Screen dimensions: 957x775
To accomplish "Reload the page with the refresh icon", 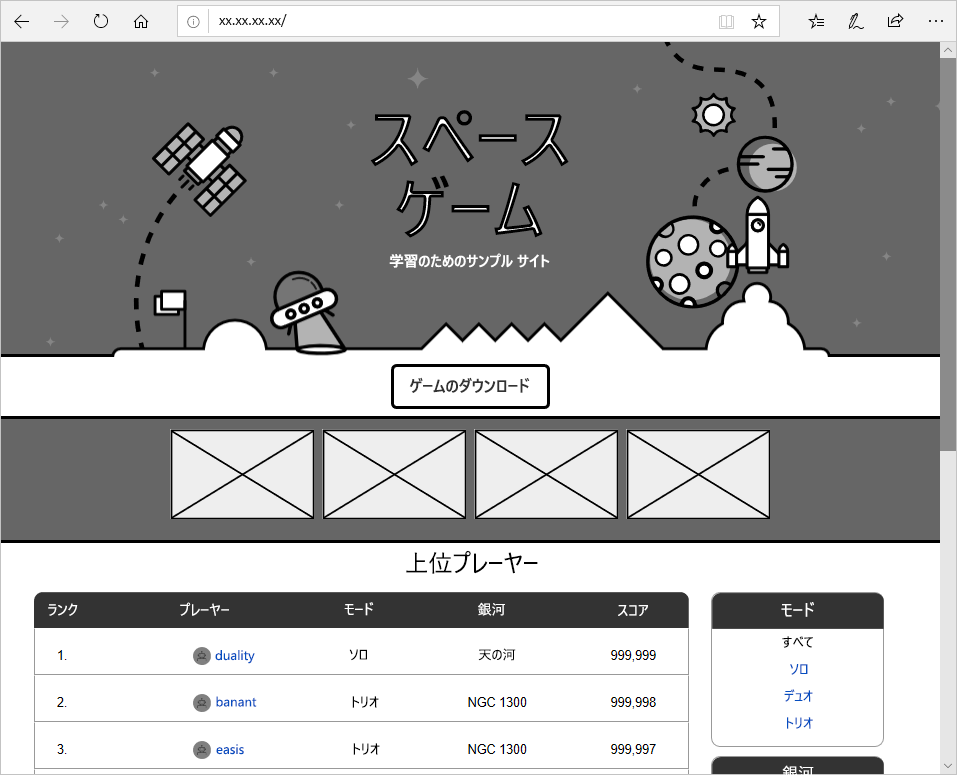I will 101,22.
